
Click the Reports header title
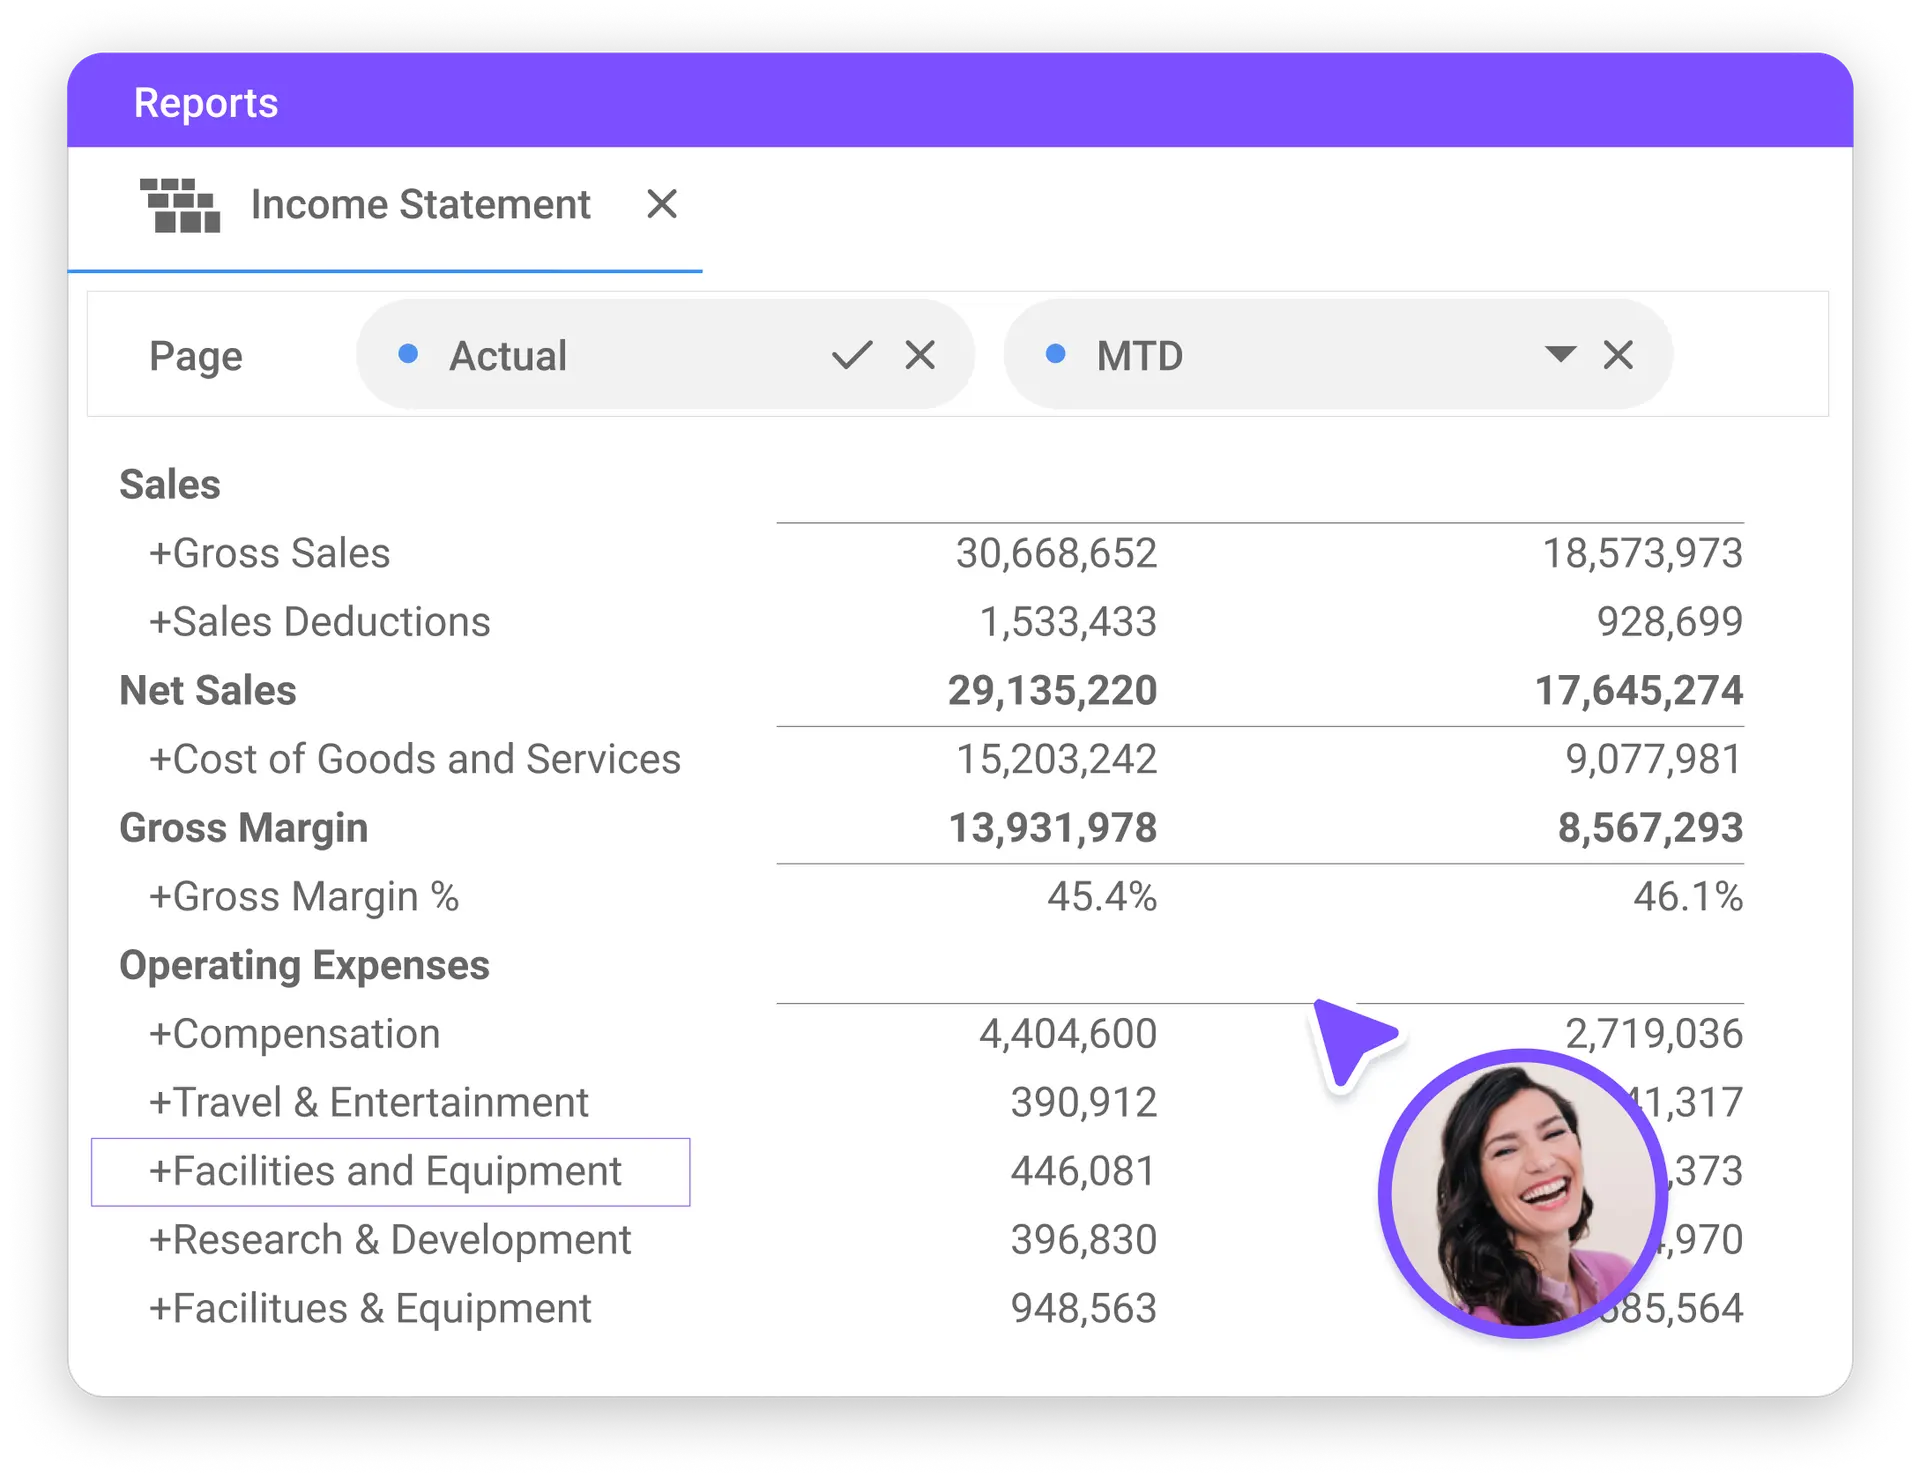click(x=206, y=103)
